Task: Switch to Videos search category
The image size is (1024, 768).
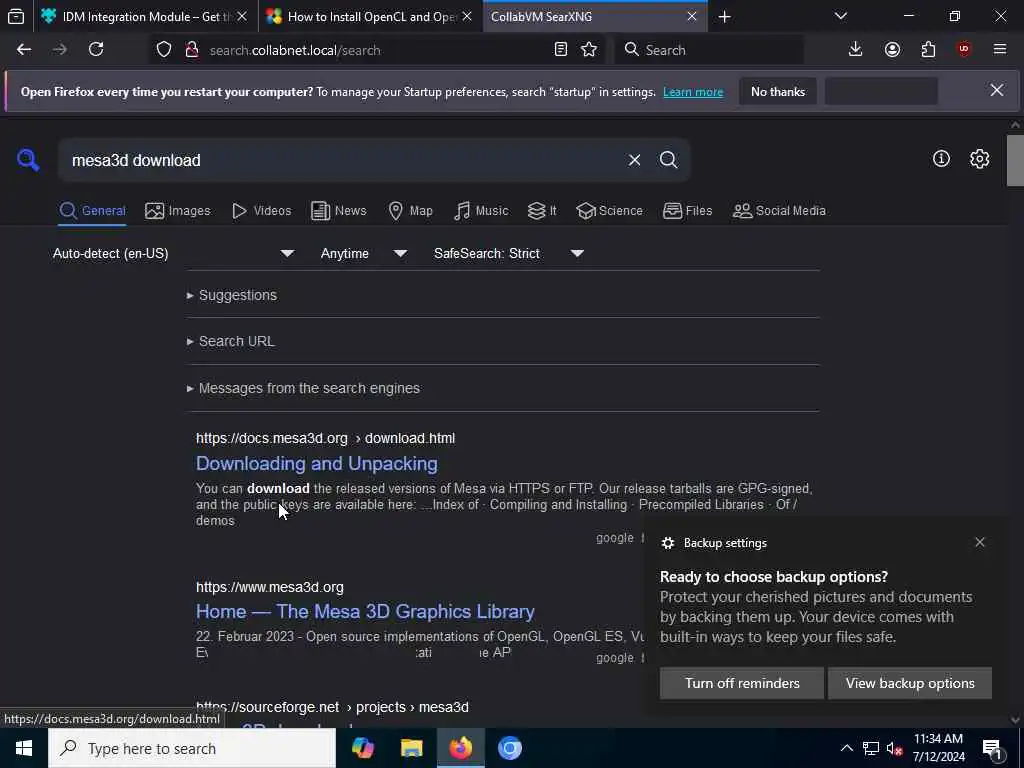Action: 261,211
